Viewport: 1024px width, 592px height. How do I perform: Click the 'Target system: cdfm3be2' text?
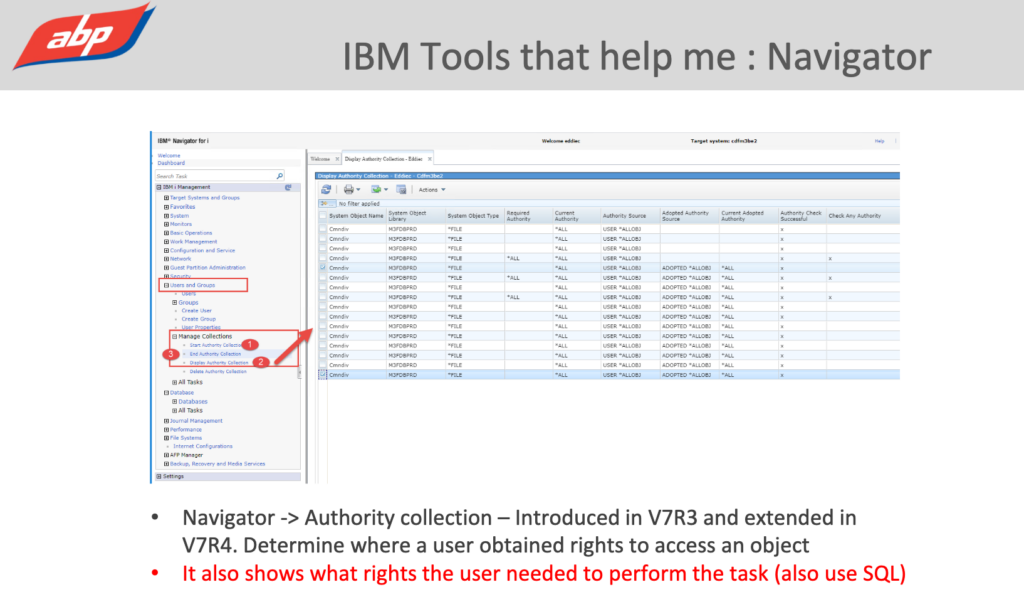tap(724, 141)
